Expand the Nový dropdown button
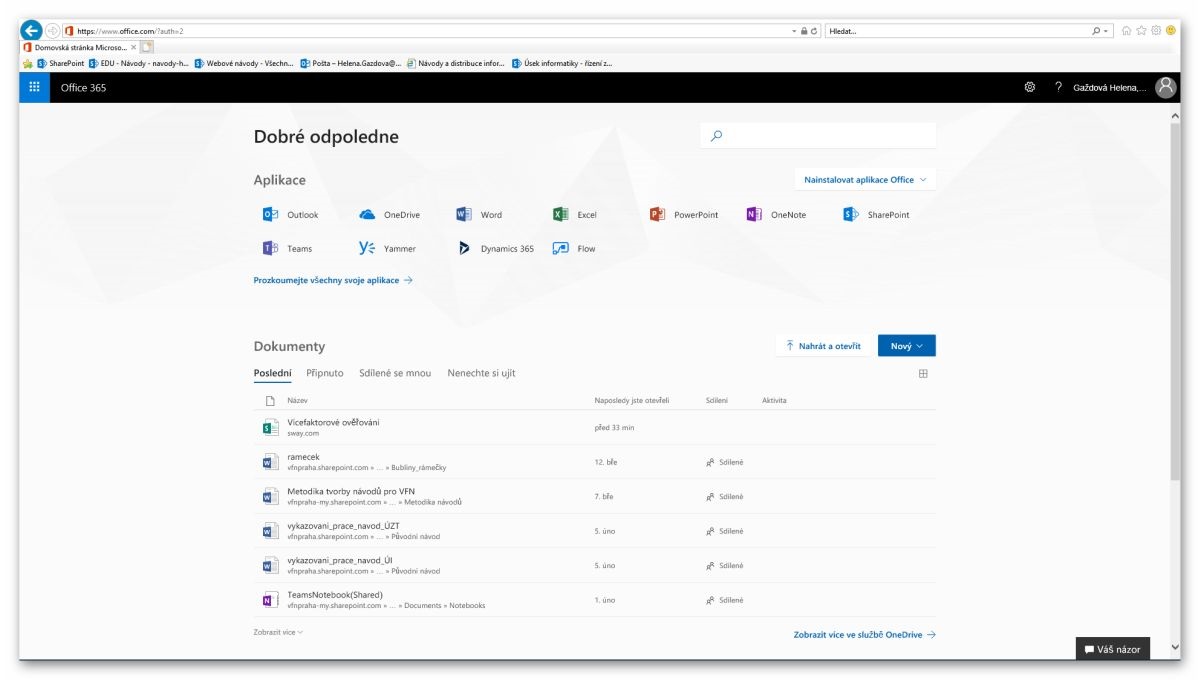 pyautogui.click(x=907, y=345)
